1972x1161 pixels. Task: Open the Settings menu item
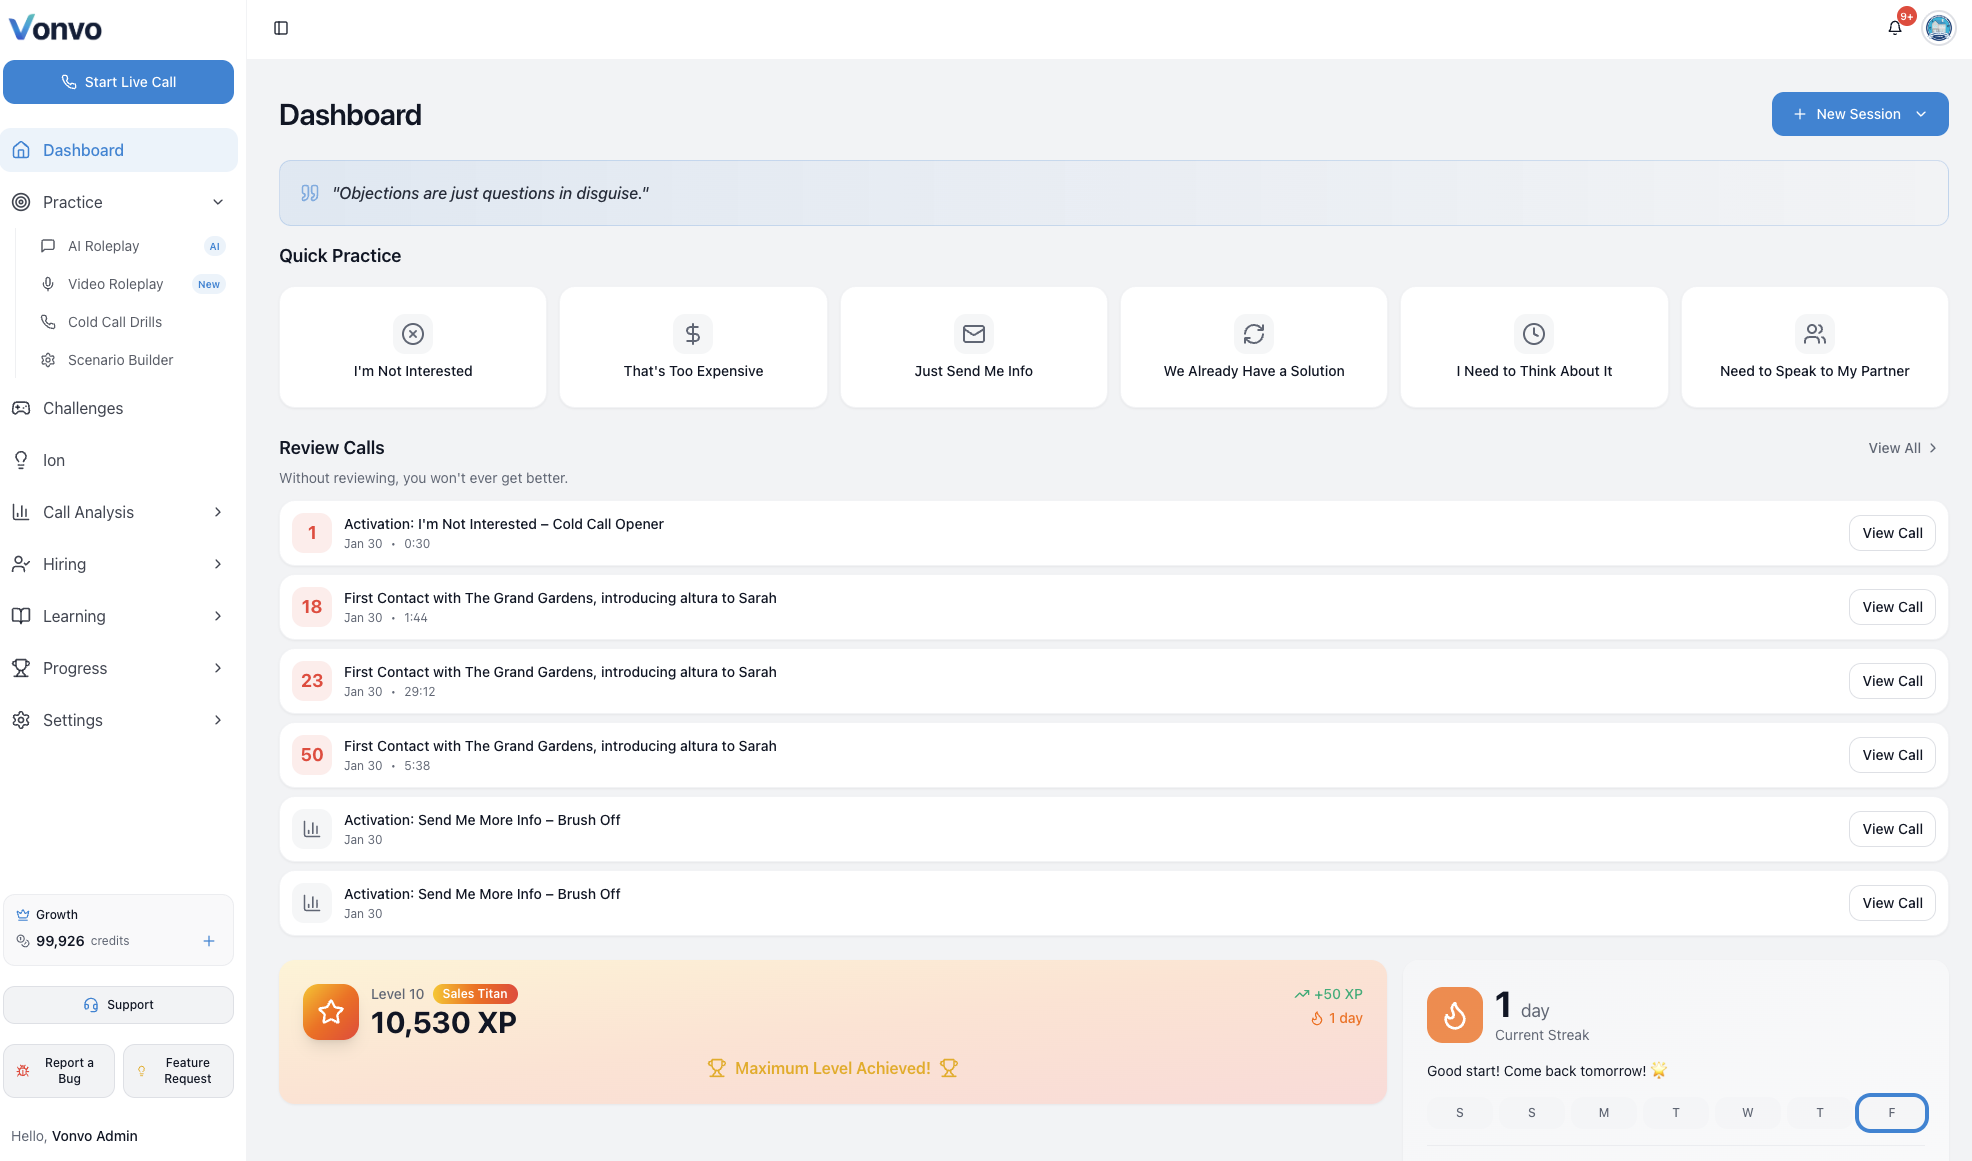coord(72,720)
